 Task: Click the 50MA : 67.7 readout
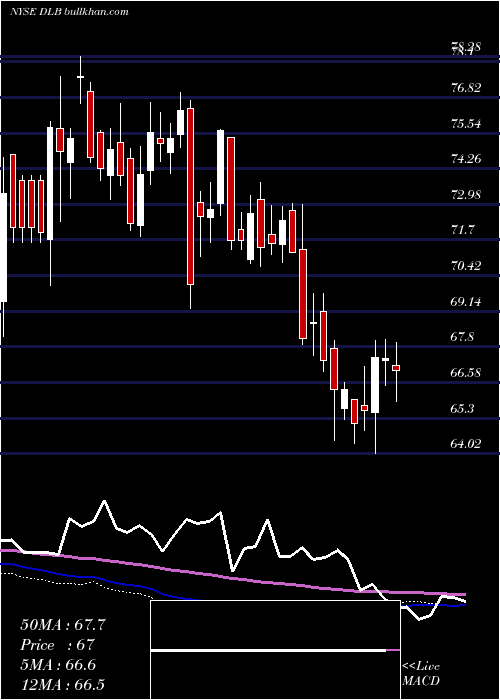point(63,625)
